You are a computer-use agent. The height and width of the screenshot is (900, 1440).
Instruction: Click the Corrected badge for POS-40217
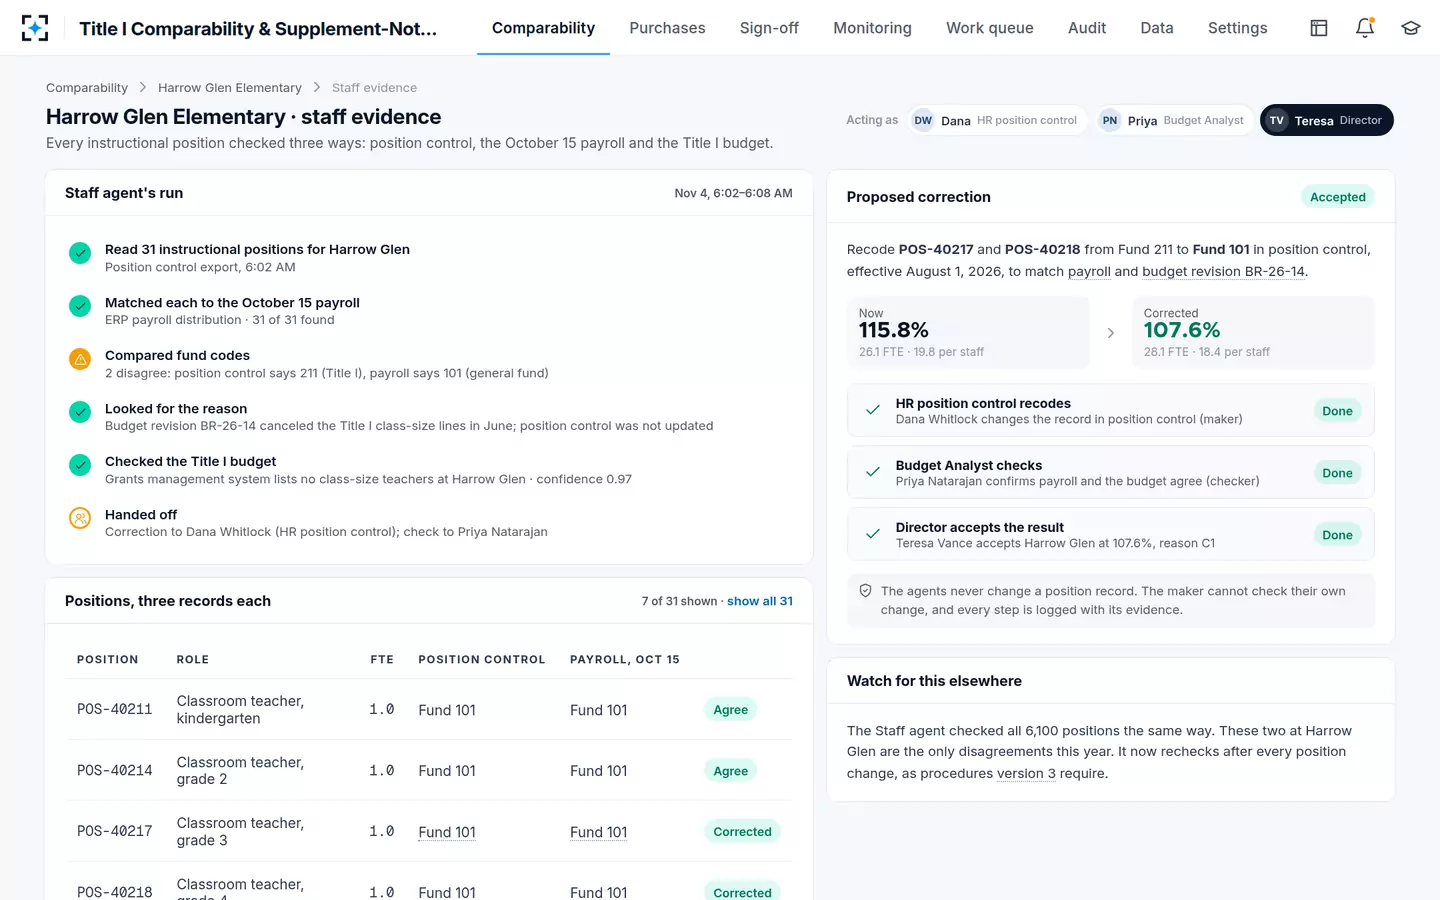pyautogui.click(x=742, y=832)
